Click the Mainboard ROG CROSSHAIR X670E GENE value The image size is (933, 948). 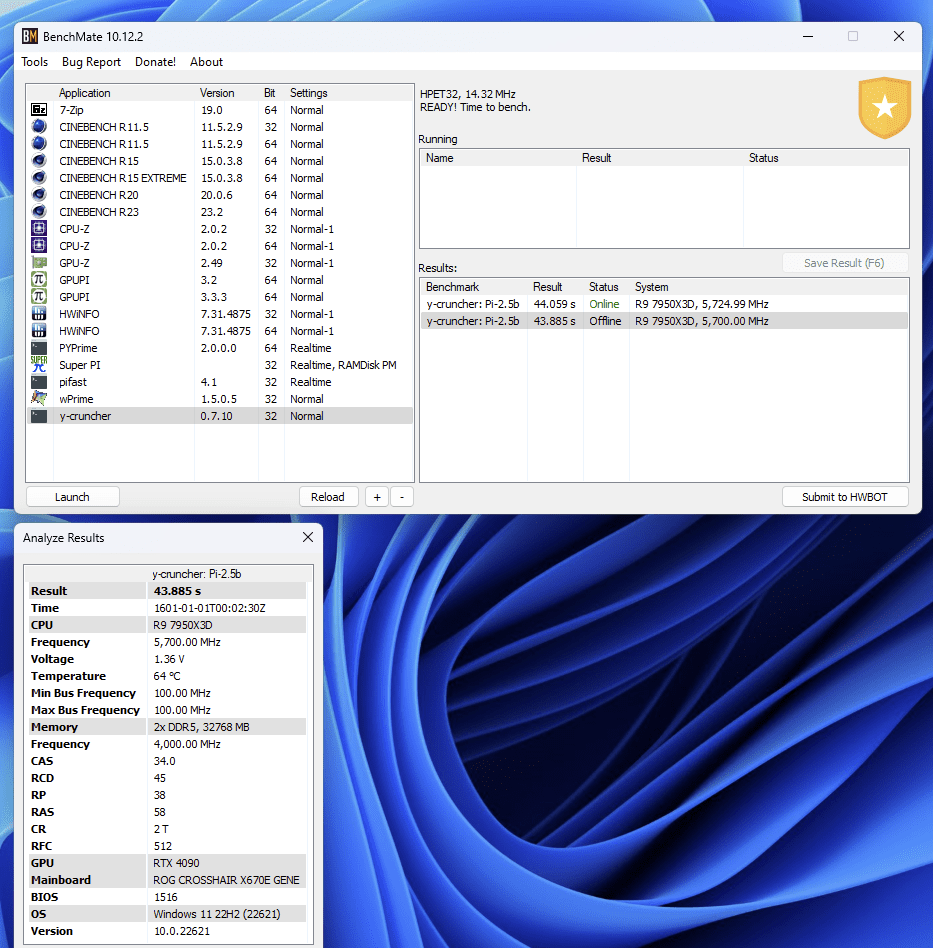click(x=226, y=880)
